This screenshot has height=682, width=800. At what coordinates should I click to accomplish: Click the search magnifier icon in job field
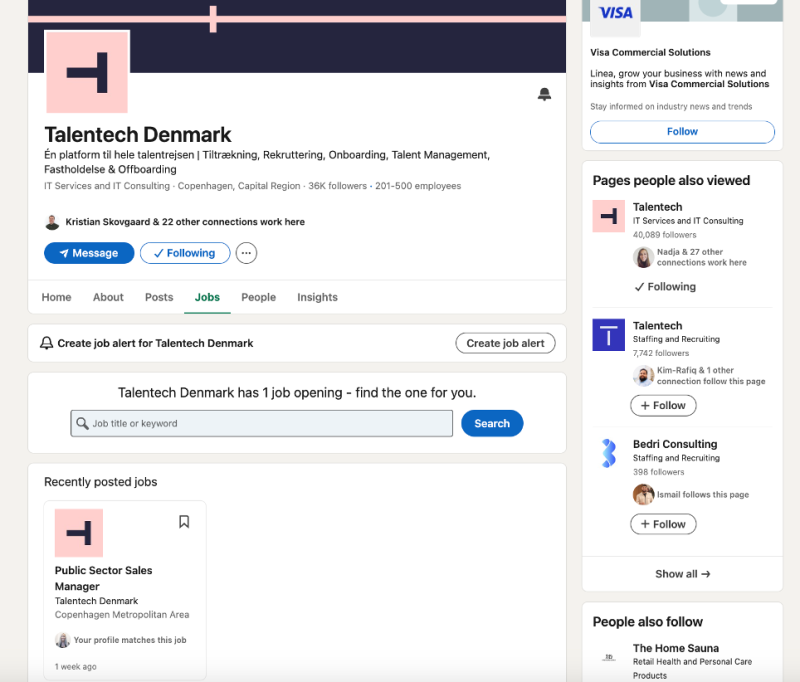pyautogui.click(x=82, y=423)
